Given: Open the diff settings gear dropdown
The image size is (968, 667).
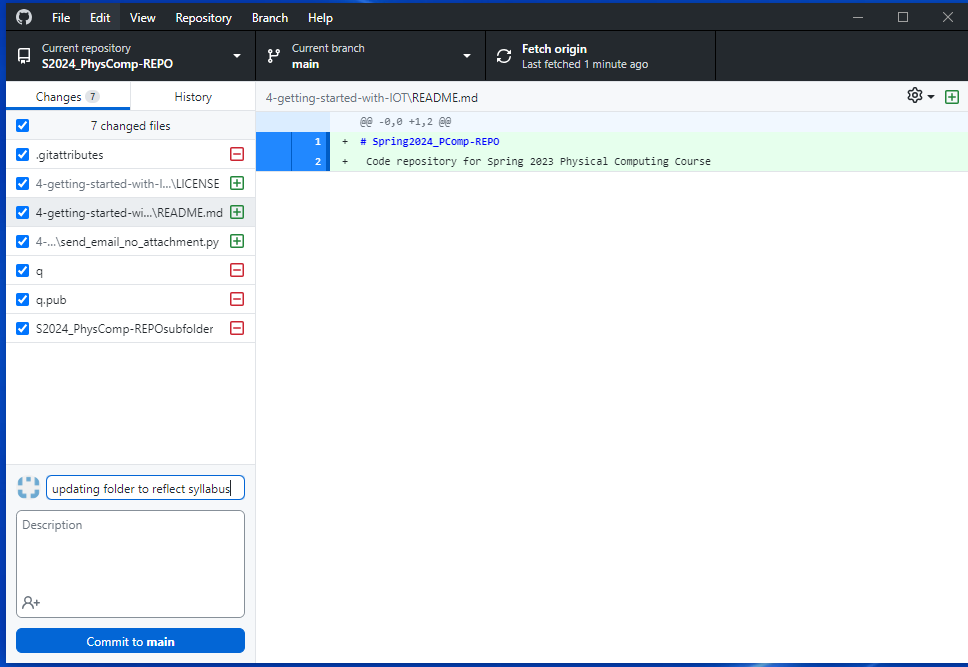Looking at the screenshot, I should [x=920, y=96].
